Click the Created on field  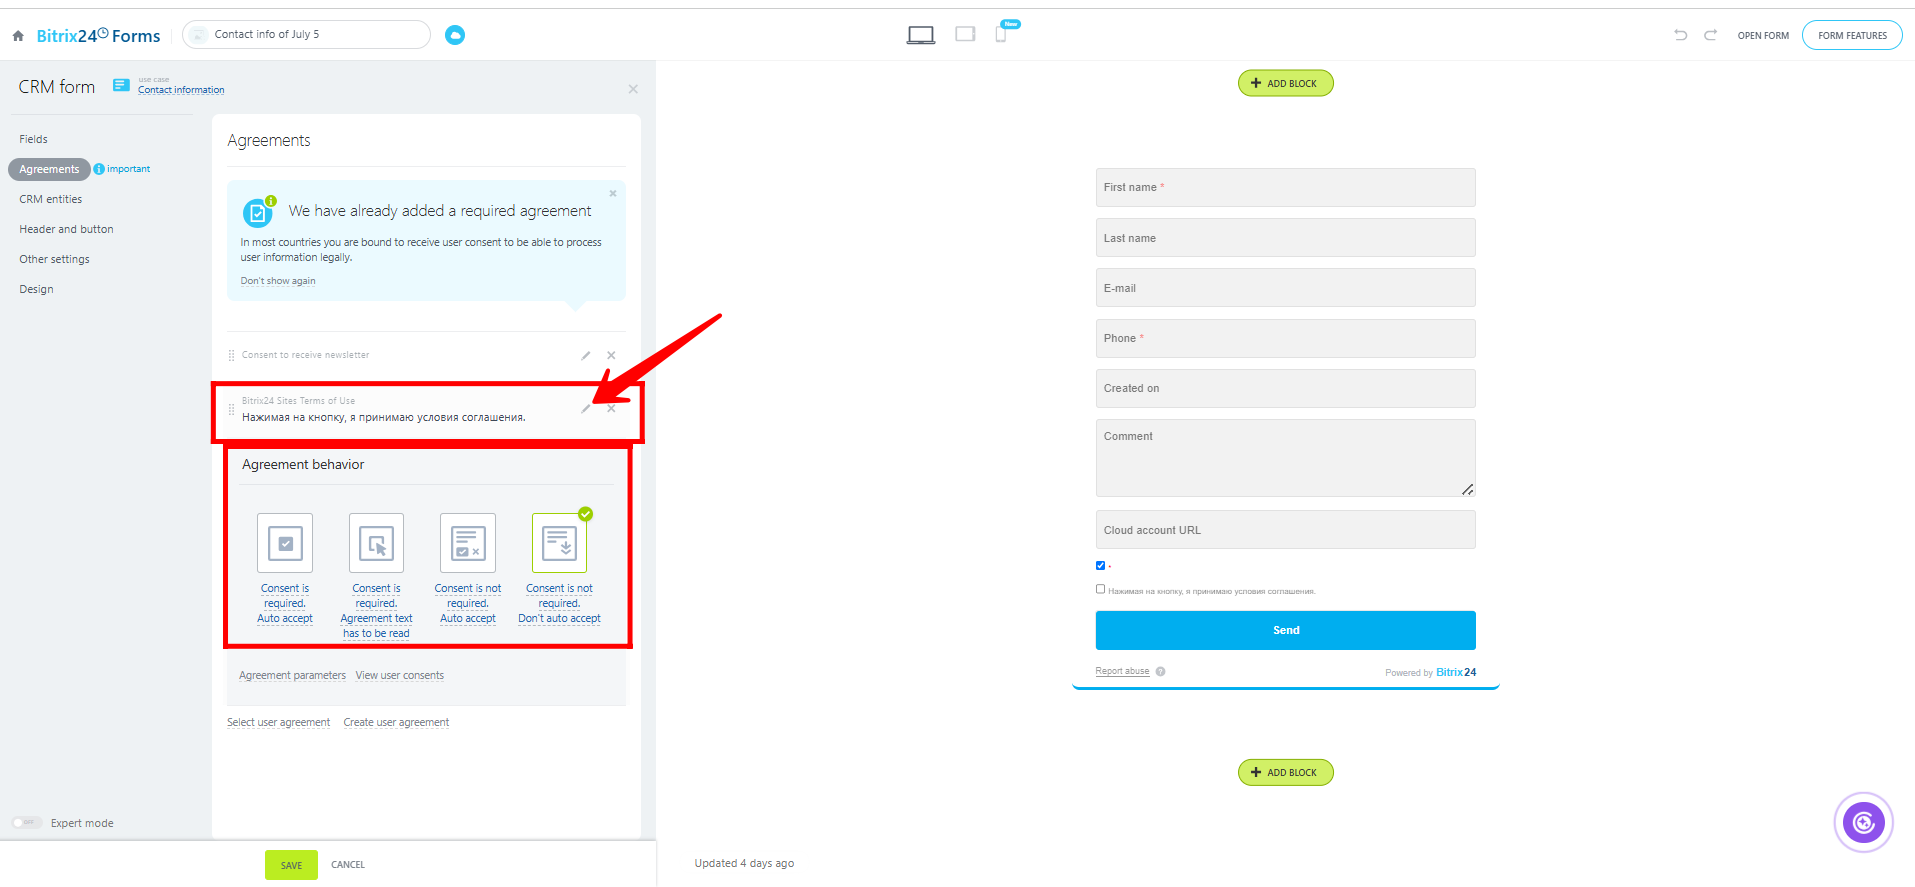tap(1285, 388)
